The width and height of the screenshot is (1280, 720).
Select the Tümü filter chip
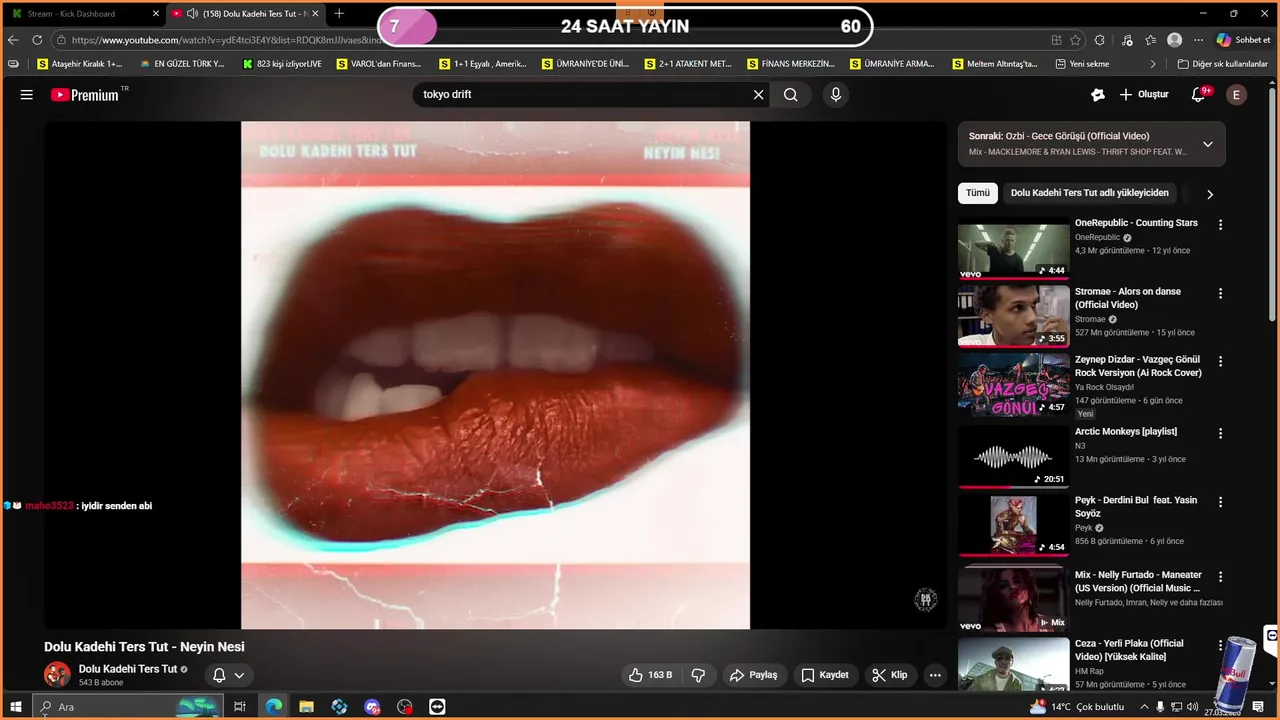[x=978, y=193]
